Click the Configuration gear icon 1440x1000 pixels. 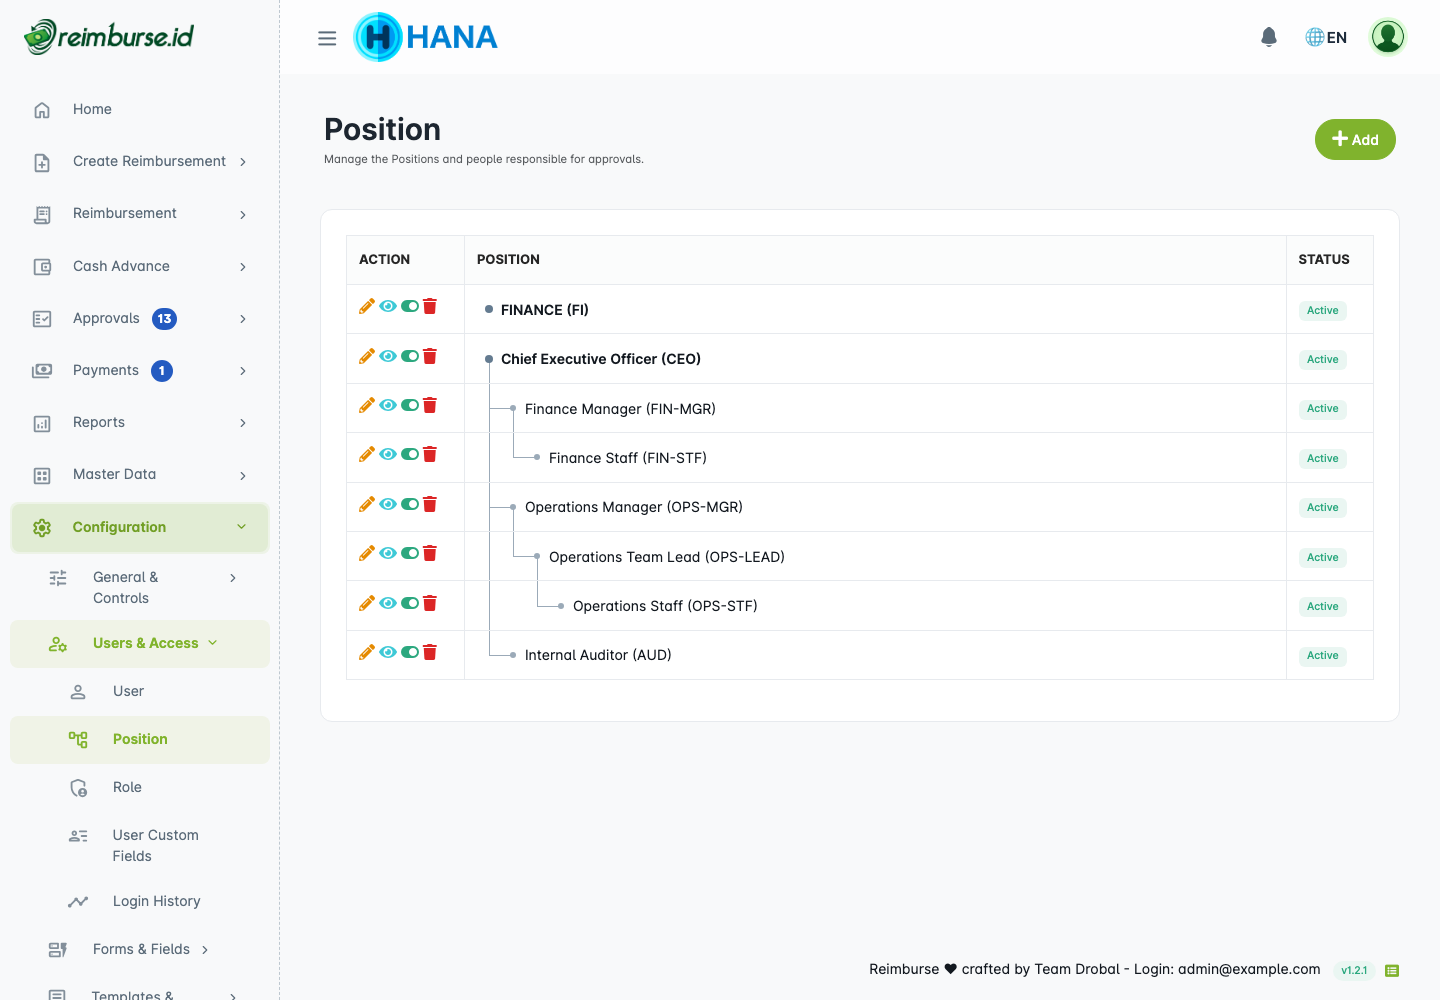42,528
